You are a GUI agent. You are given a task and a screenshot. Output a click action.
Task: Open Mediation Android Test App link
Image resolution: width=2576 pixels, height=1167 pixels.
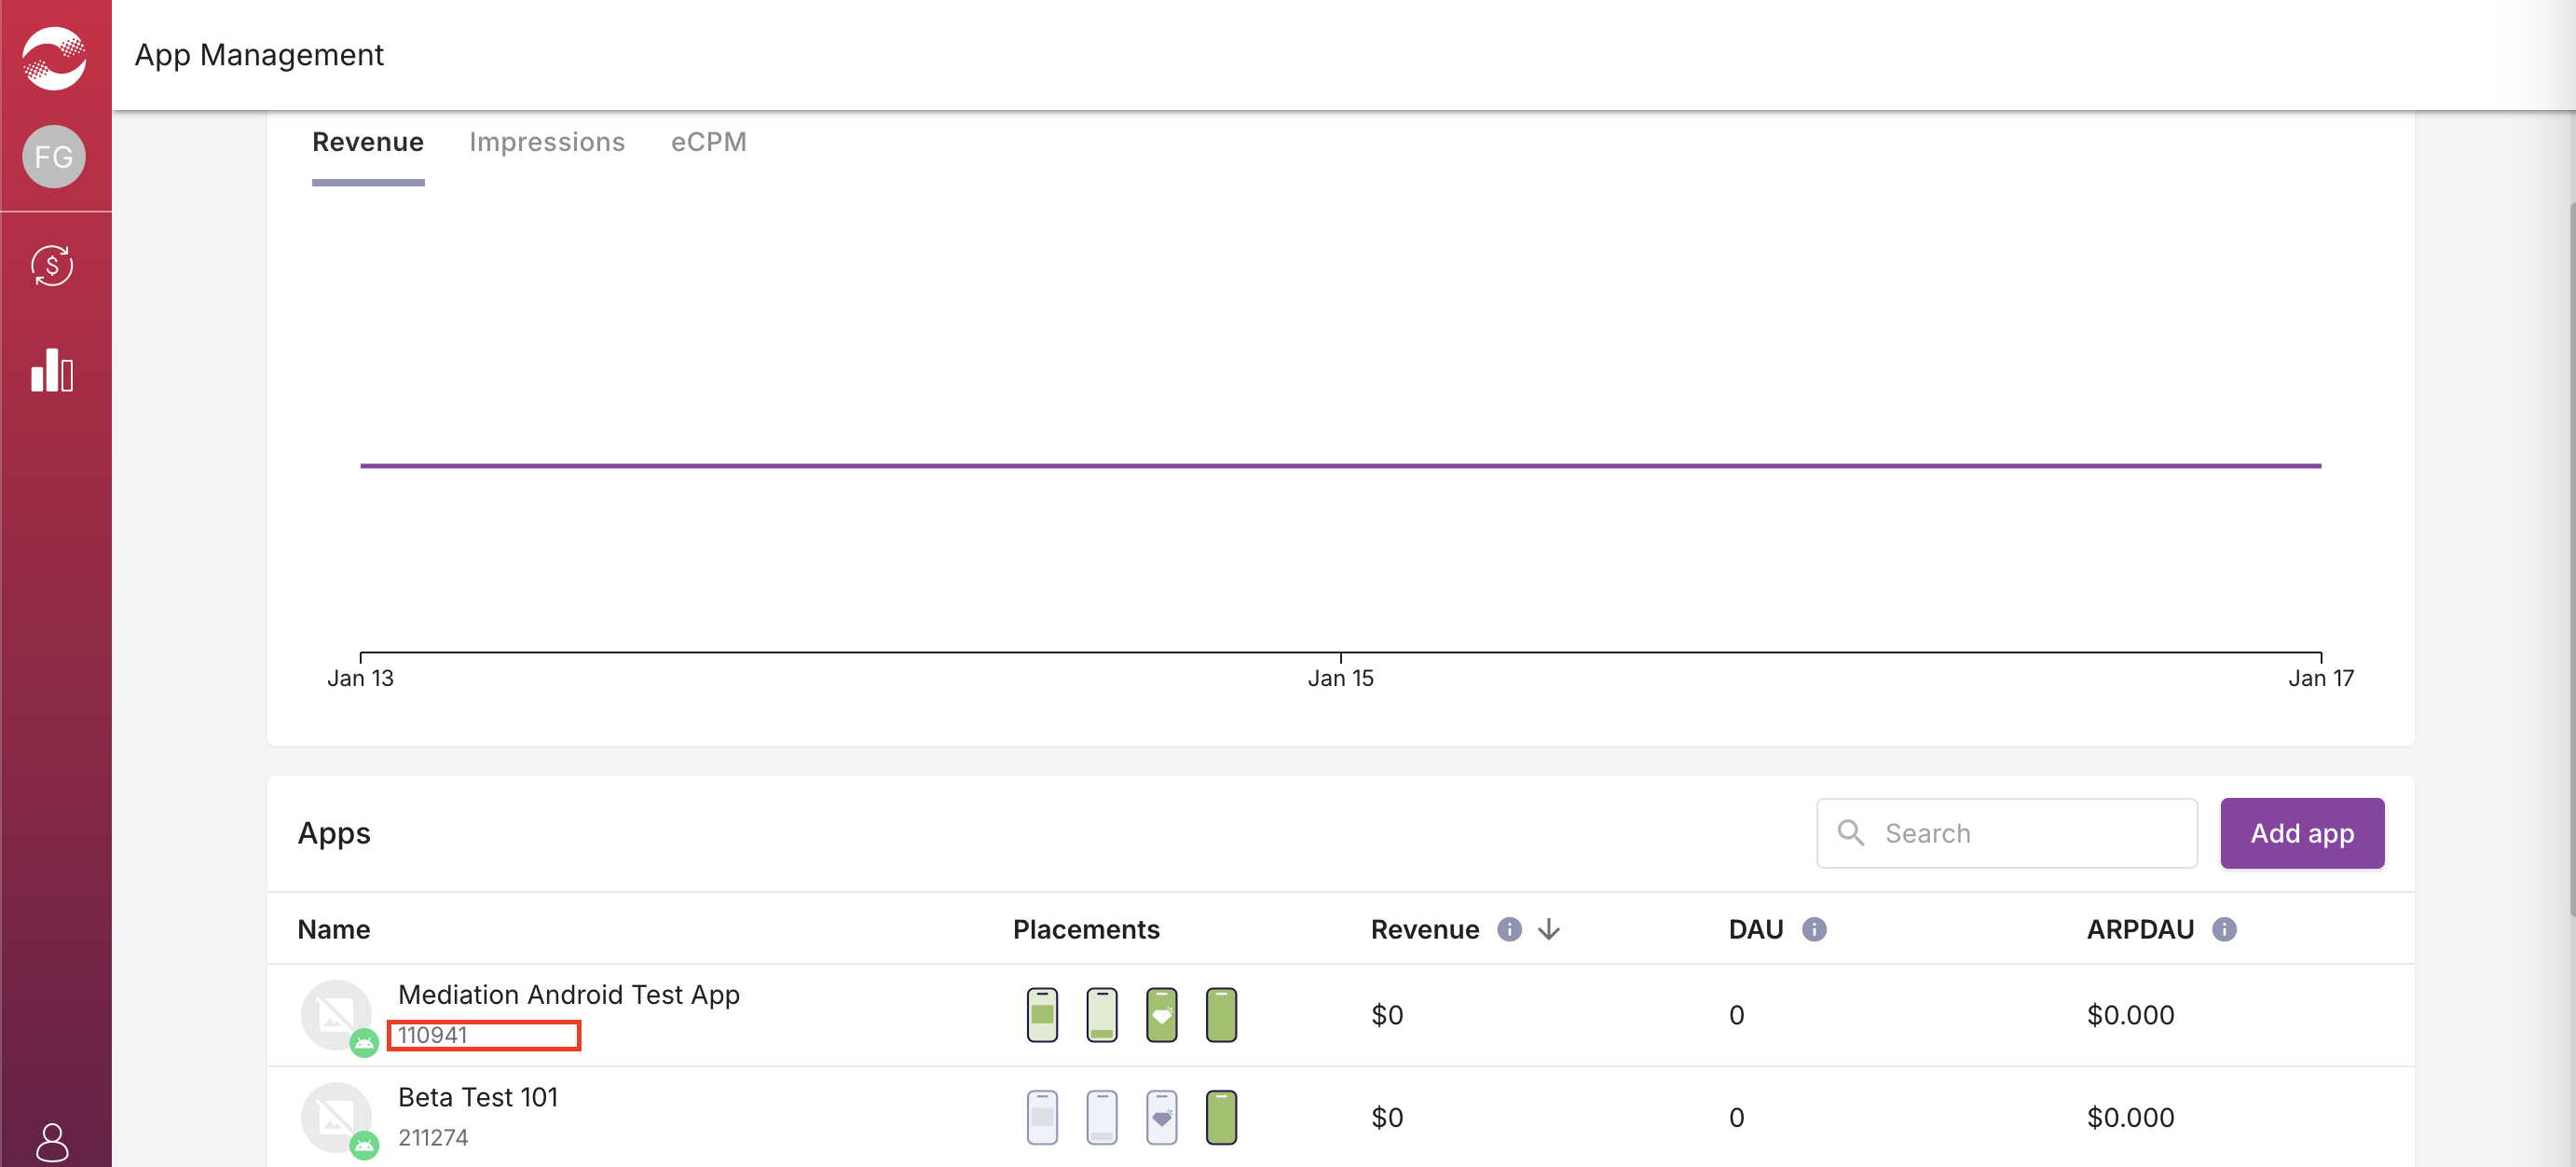pyautogui.click(x=568, y=994)
